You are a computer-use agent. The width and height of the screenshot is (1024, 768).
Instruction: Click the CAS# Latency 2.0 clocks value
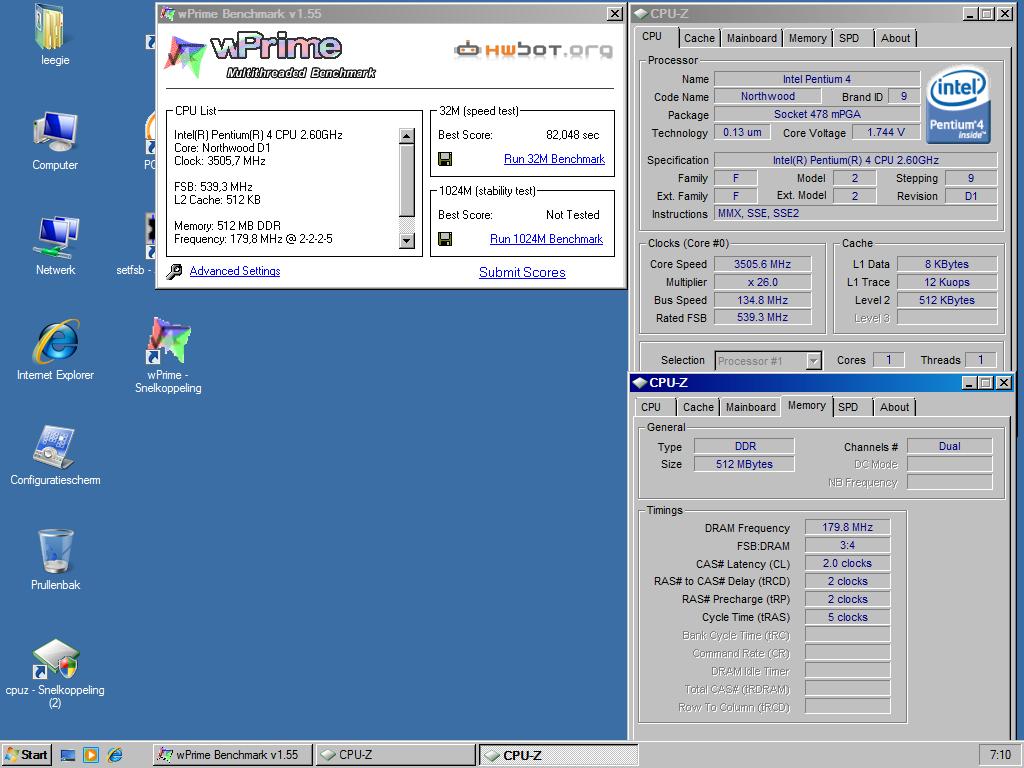tap(847, 563)
